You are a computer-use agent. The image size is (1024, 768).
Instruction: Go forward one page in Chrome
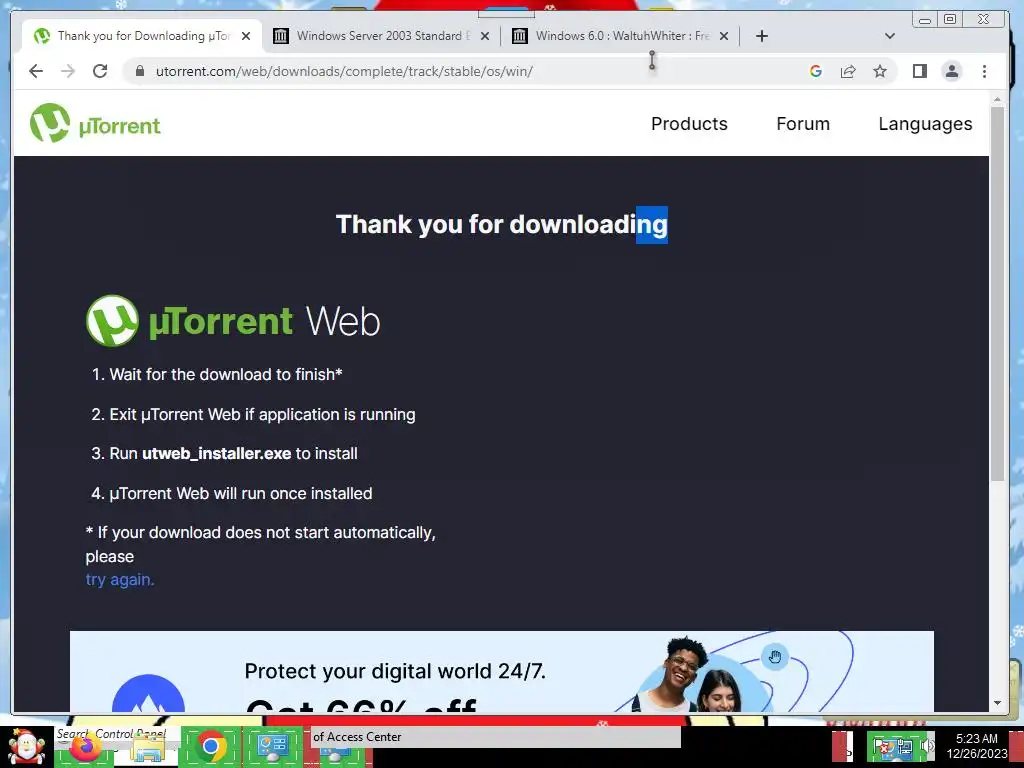point(68,71)
